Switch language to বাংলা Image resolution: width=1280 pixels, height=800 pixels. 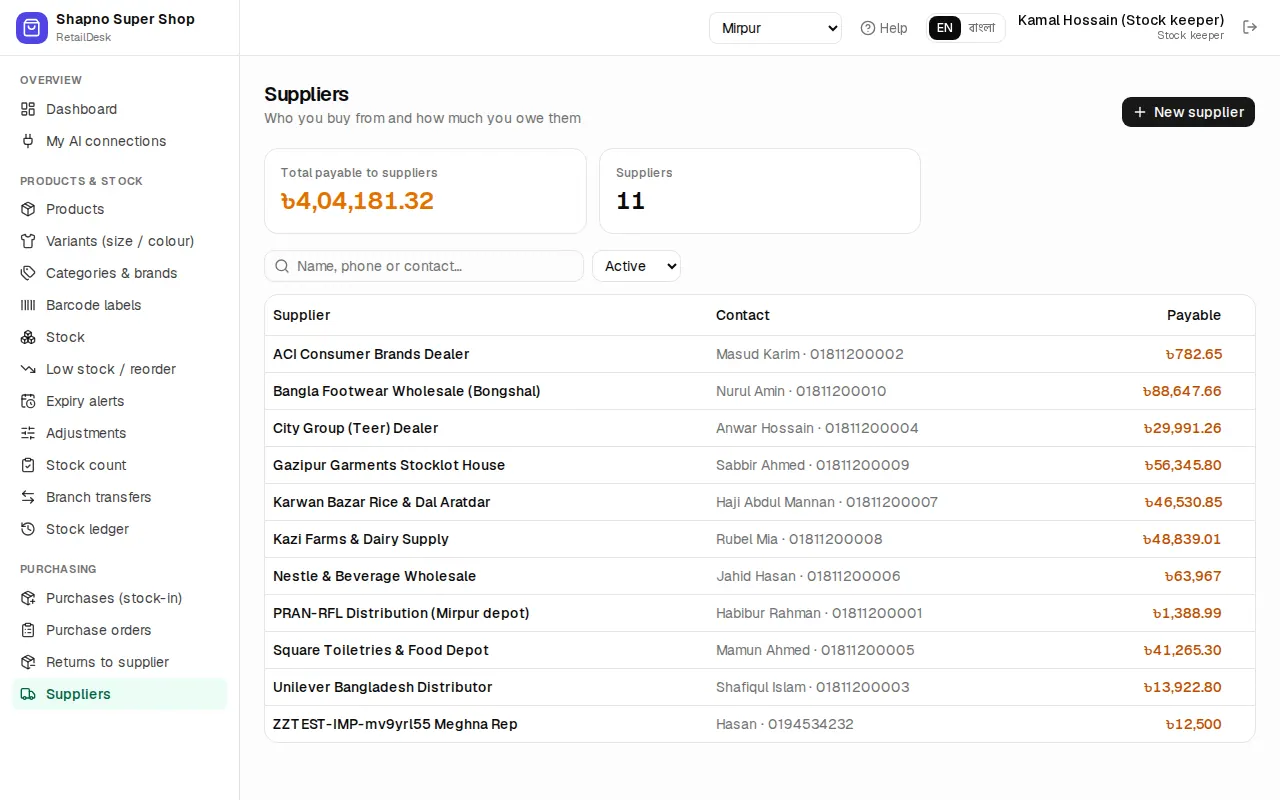(982, 28)
